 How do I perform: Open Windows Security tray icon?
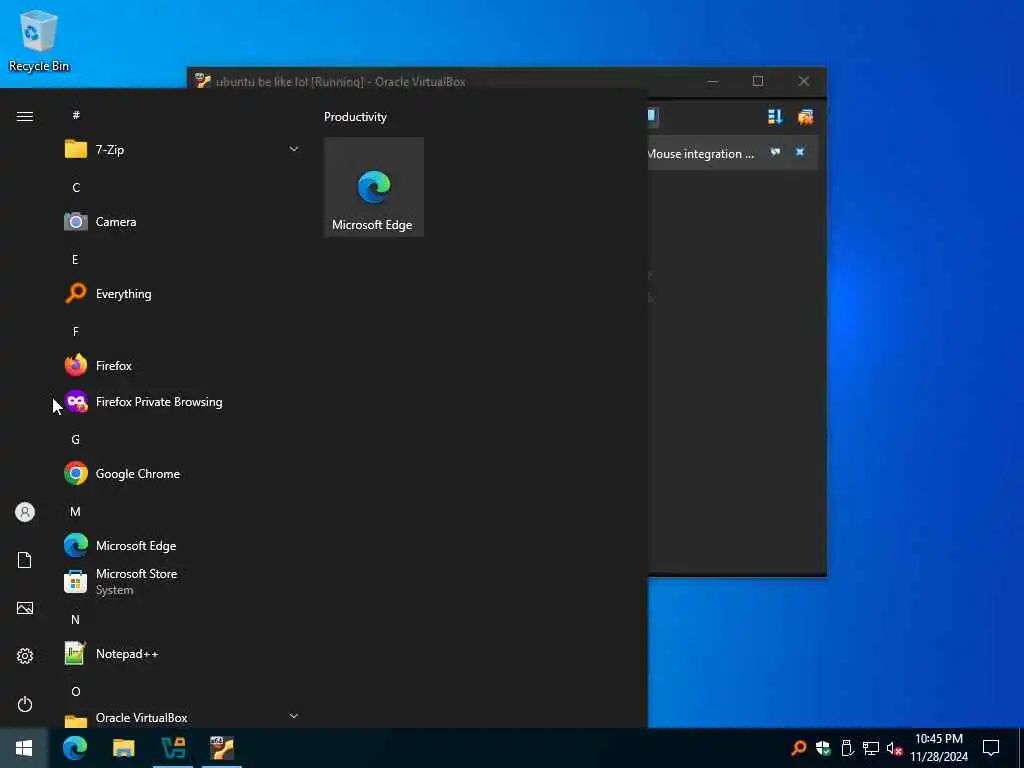pos(823,748)
